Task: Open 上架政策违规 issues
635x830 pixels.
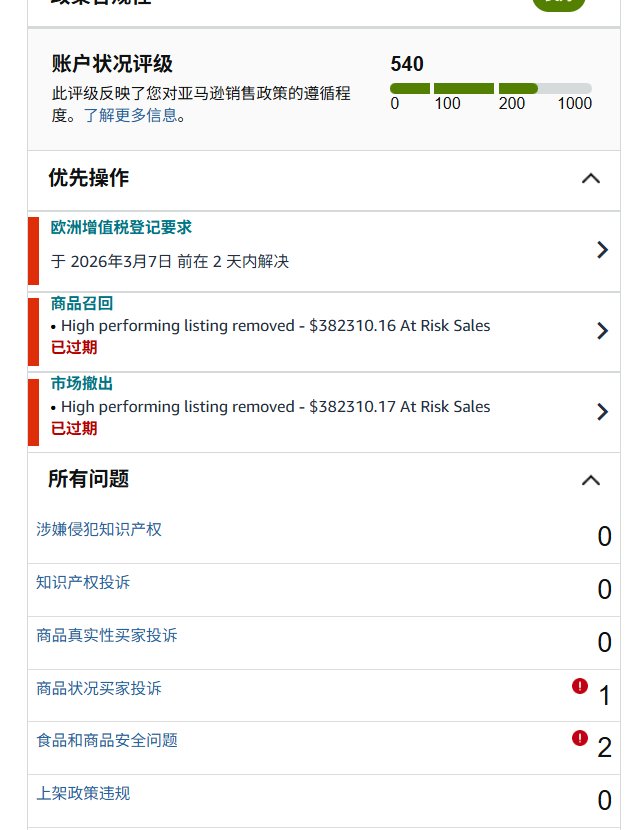Action: tap(83, 793)
